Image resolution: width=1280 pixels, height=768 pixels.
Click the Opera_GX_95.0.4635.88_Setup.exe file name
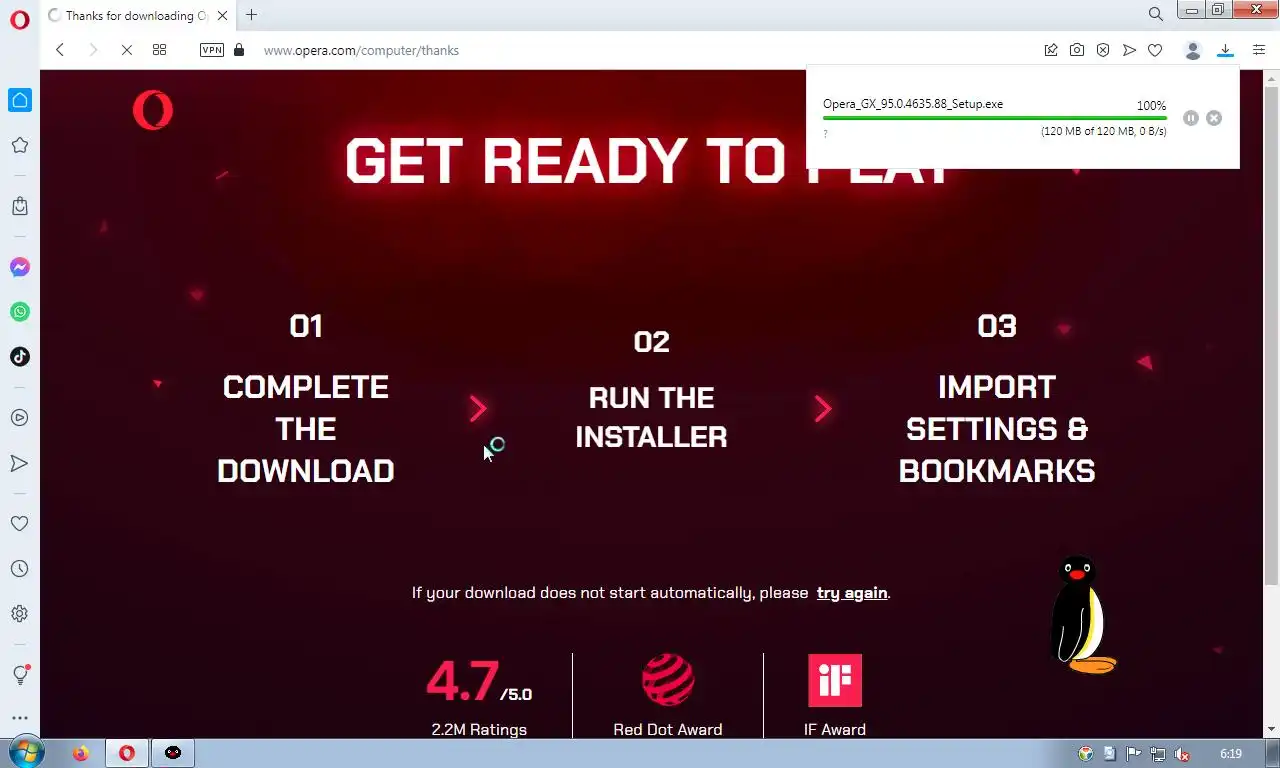click(x=913, y=104)
